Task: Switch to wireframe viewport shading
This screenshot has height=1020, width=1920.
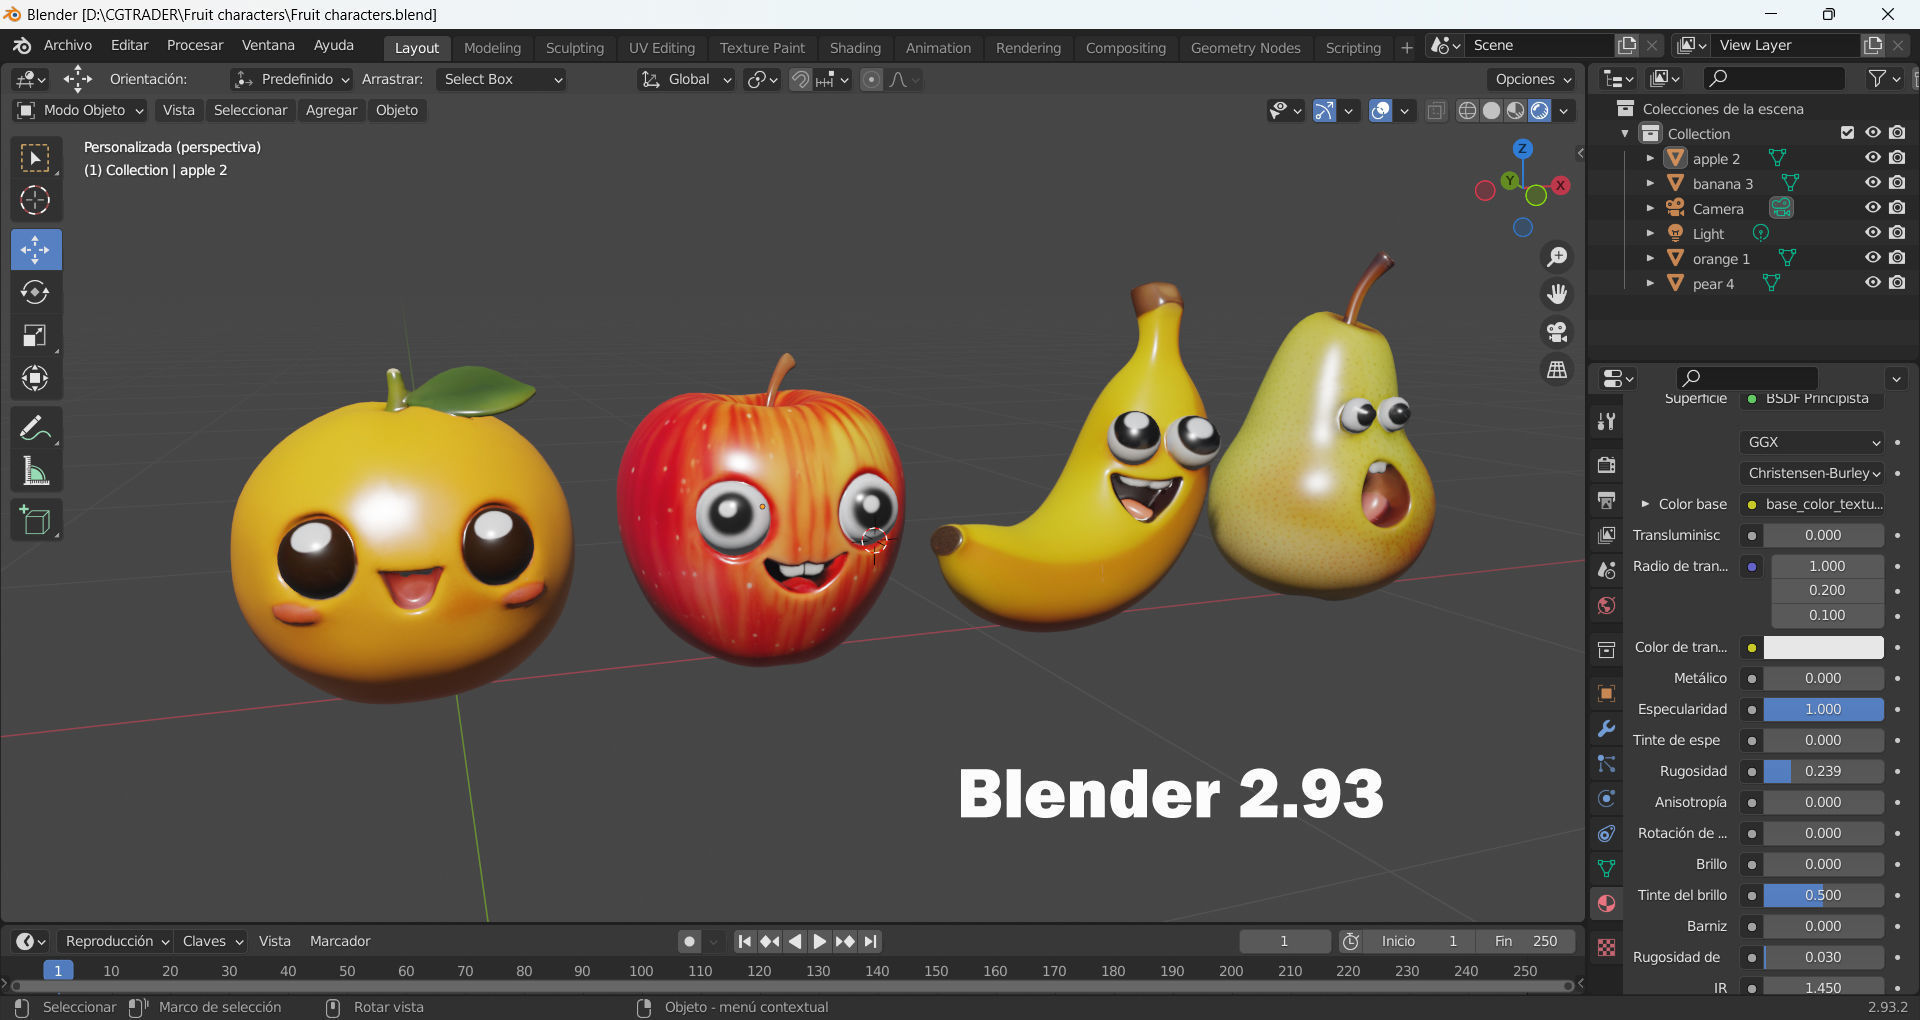Action: click(1467, 111)
